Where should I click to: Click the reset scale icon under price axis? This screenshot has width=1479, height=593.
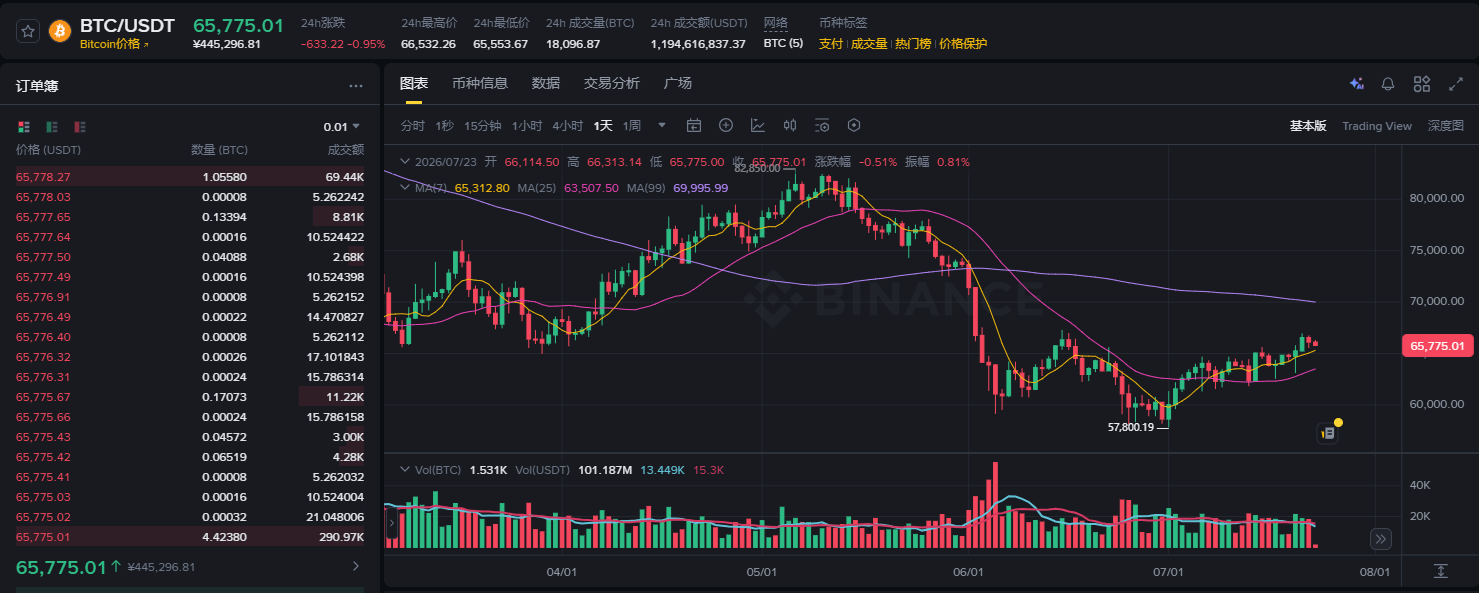coord(1441,571)
